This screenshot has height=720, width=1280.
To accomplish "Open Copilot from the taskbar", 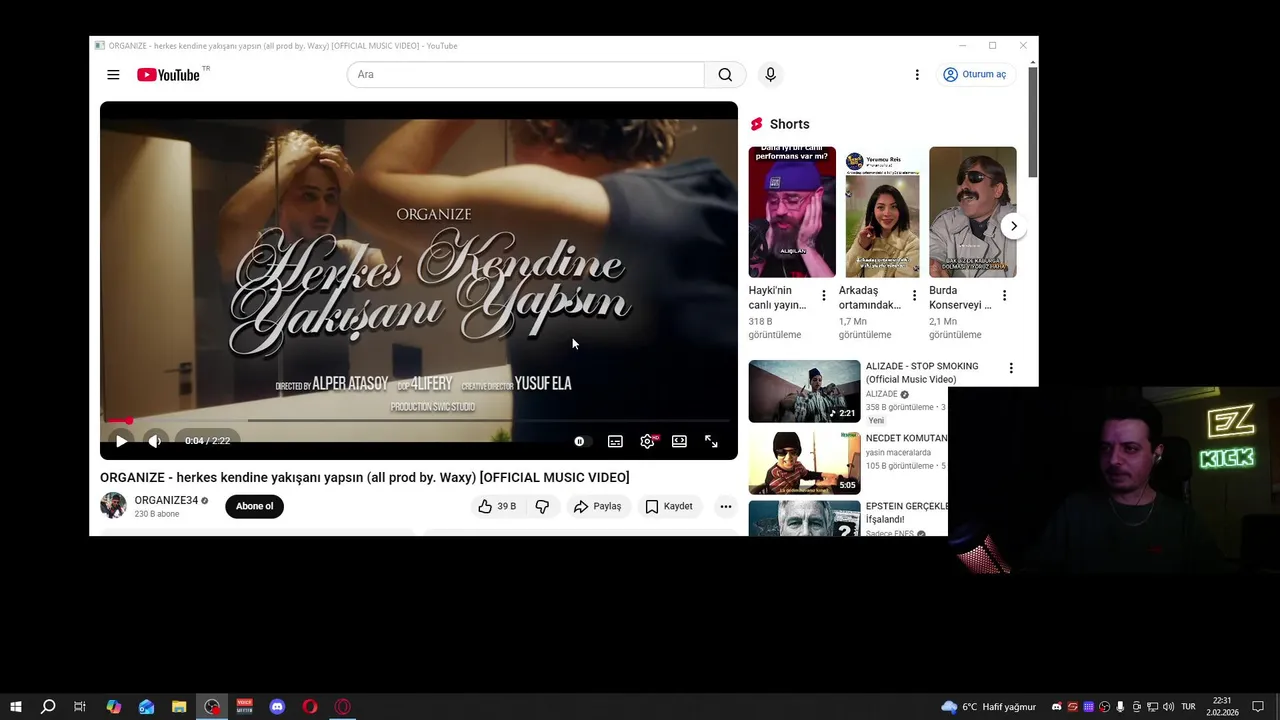I will coord(114,707).
